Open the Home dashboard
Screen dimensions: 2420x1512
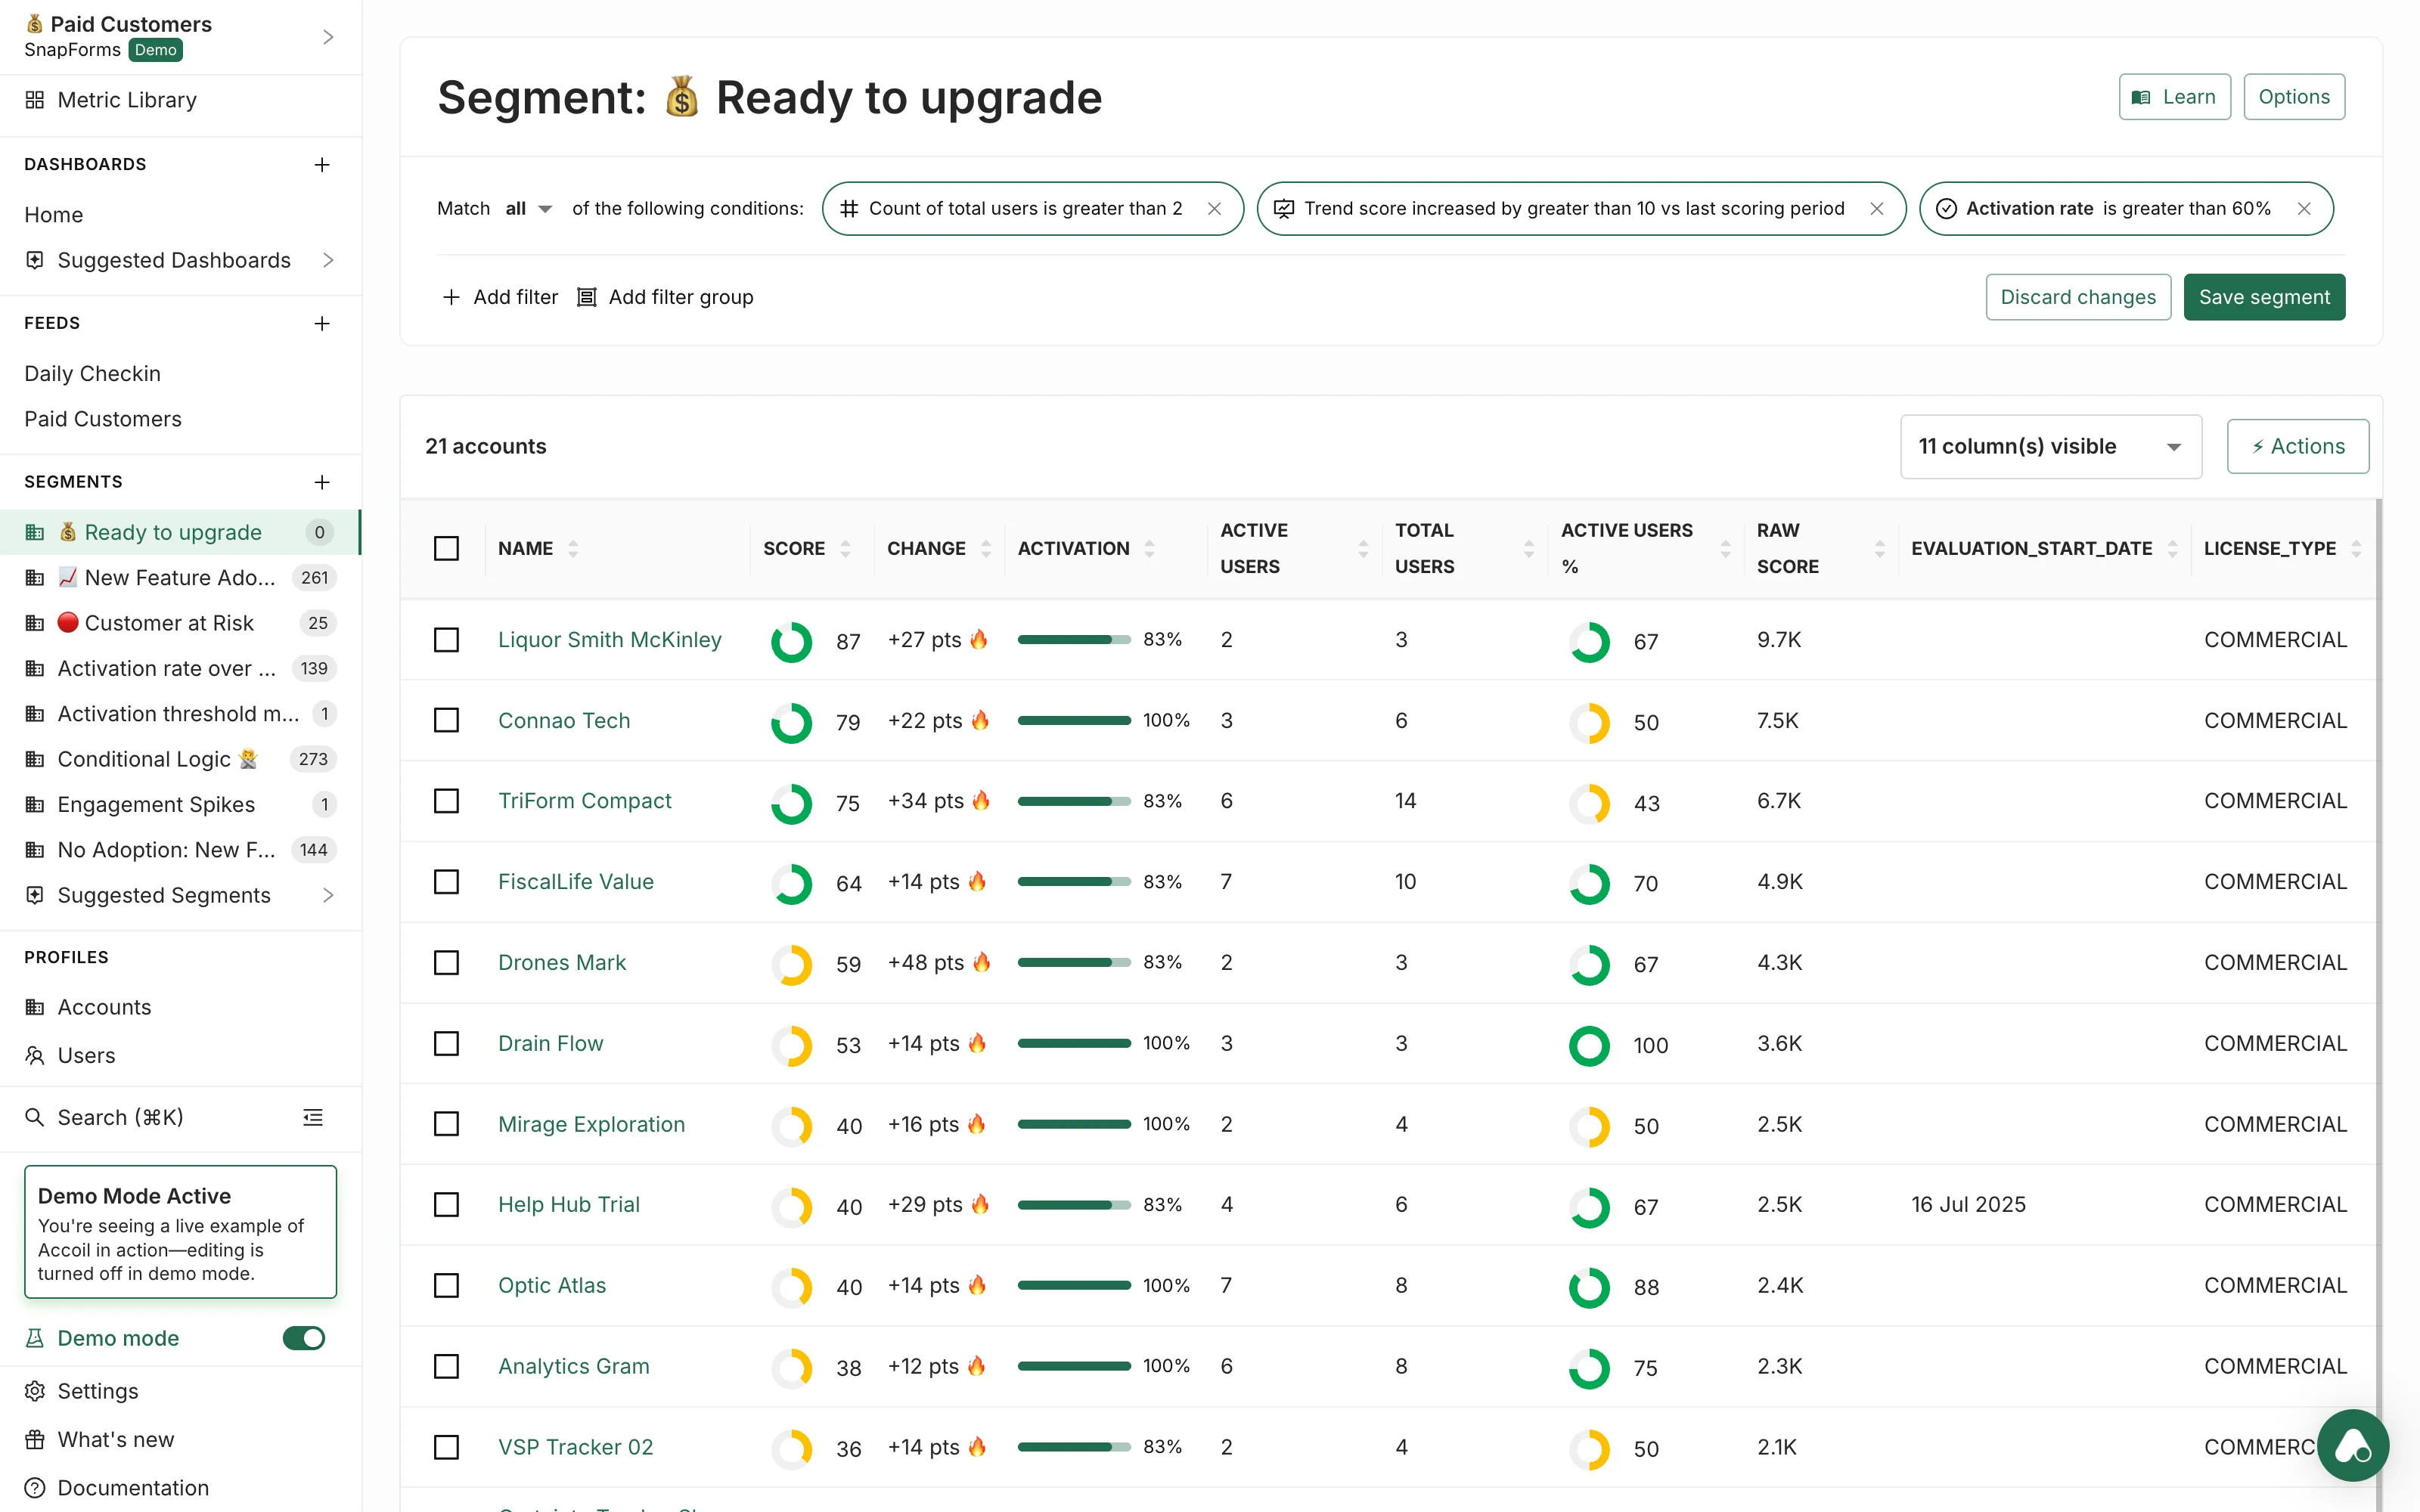point(54,215)
